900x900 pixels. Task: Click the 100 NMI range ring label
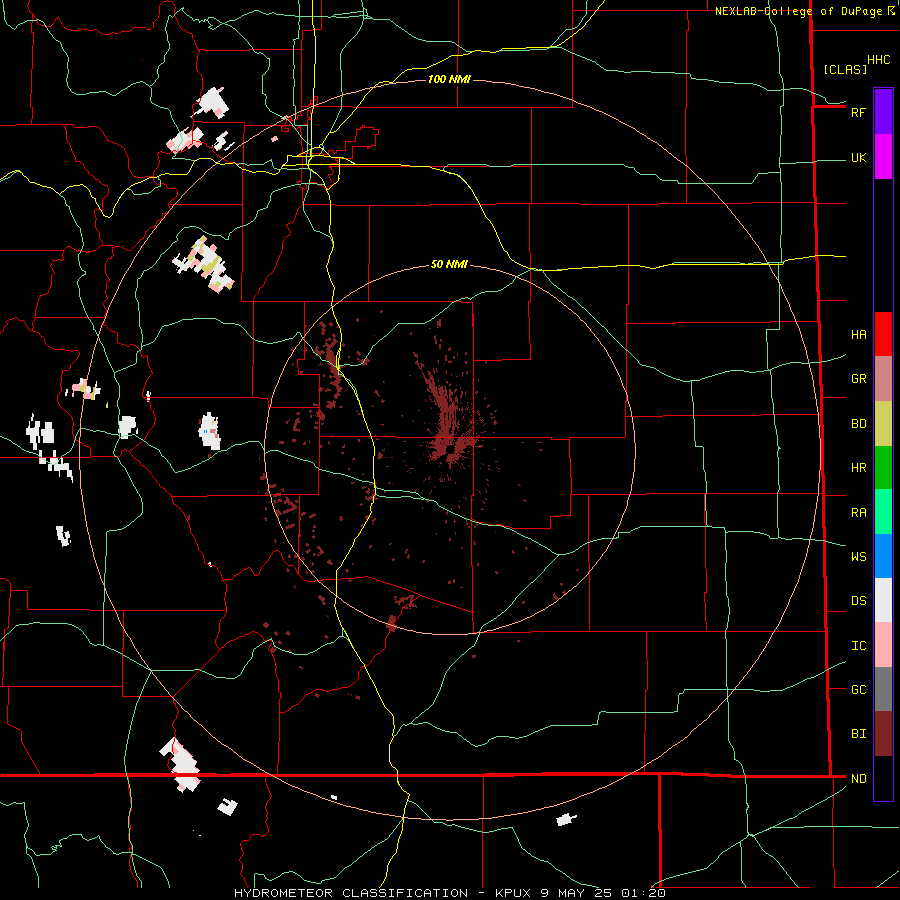(x=449, y=79)
